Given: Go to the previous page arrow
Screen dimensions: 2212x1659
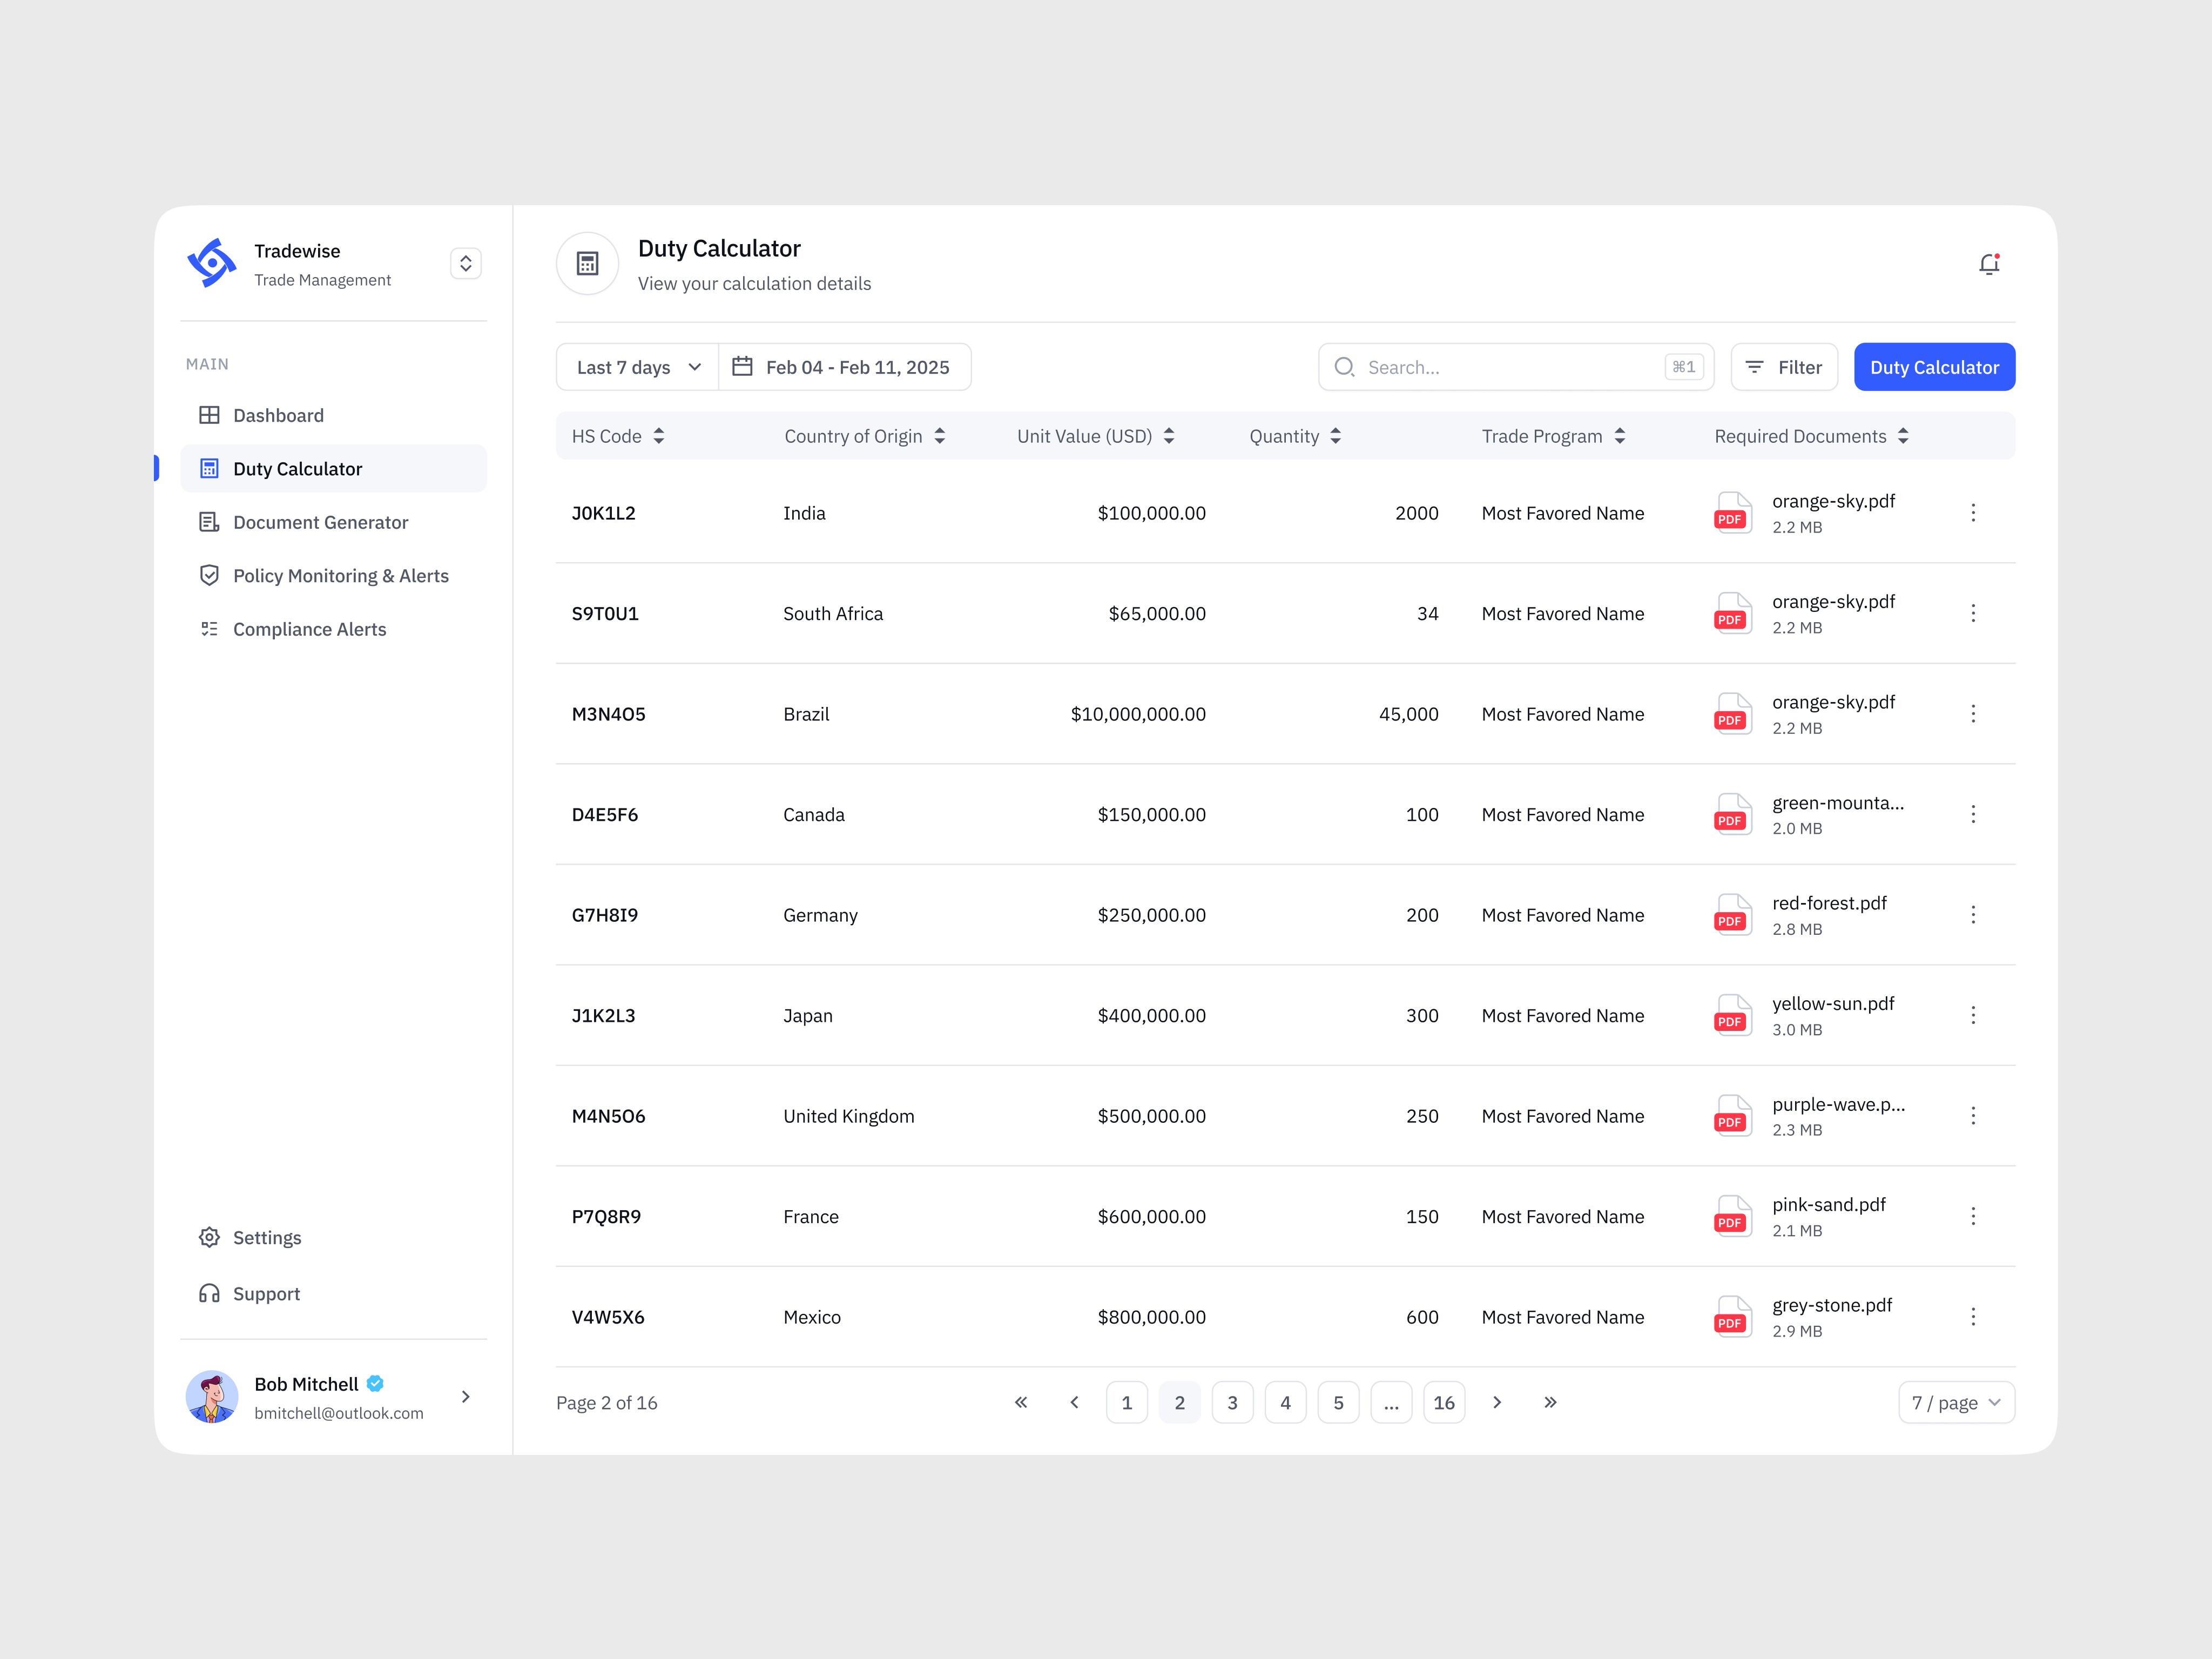Looking at the screenshot, I should [x=1074, y=1402].
